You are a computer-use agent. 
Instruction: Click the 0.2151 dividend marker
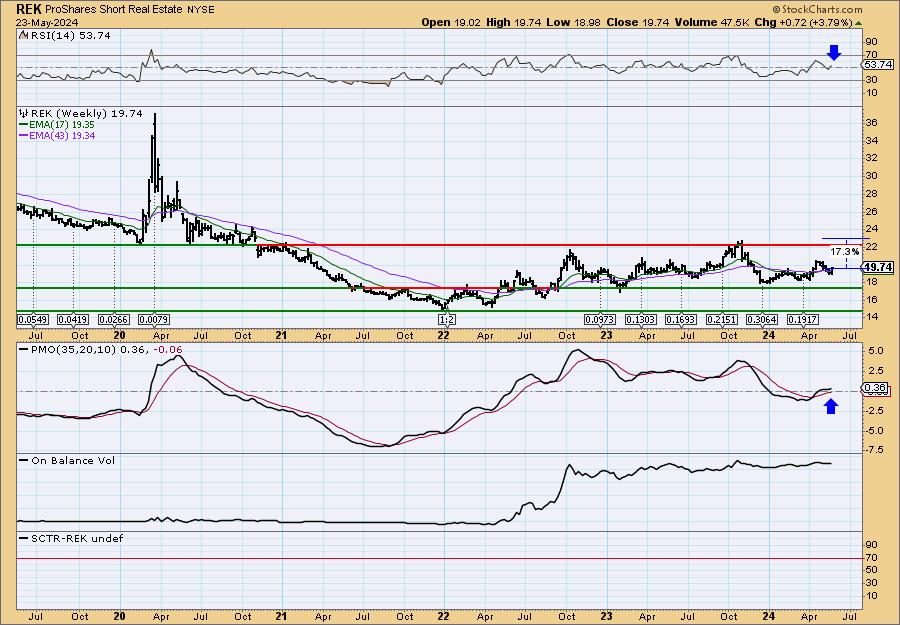click(722, 319)
